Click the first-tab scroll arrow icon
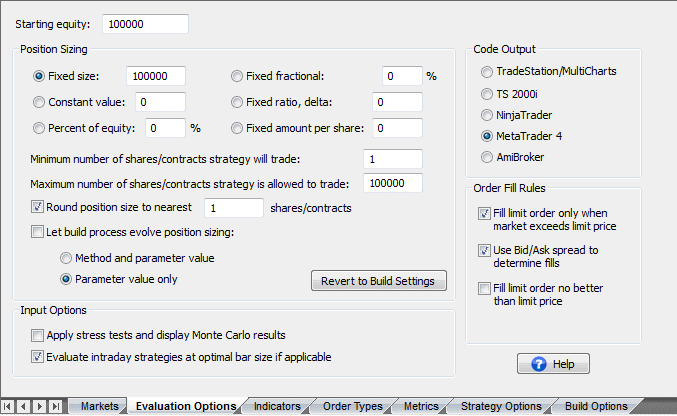This screenshot has width=677, height=416. [9, 406]
